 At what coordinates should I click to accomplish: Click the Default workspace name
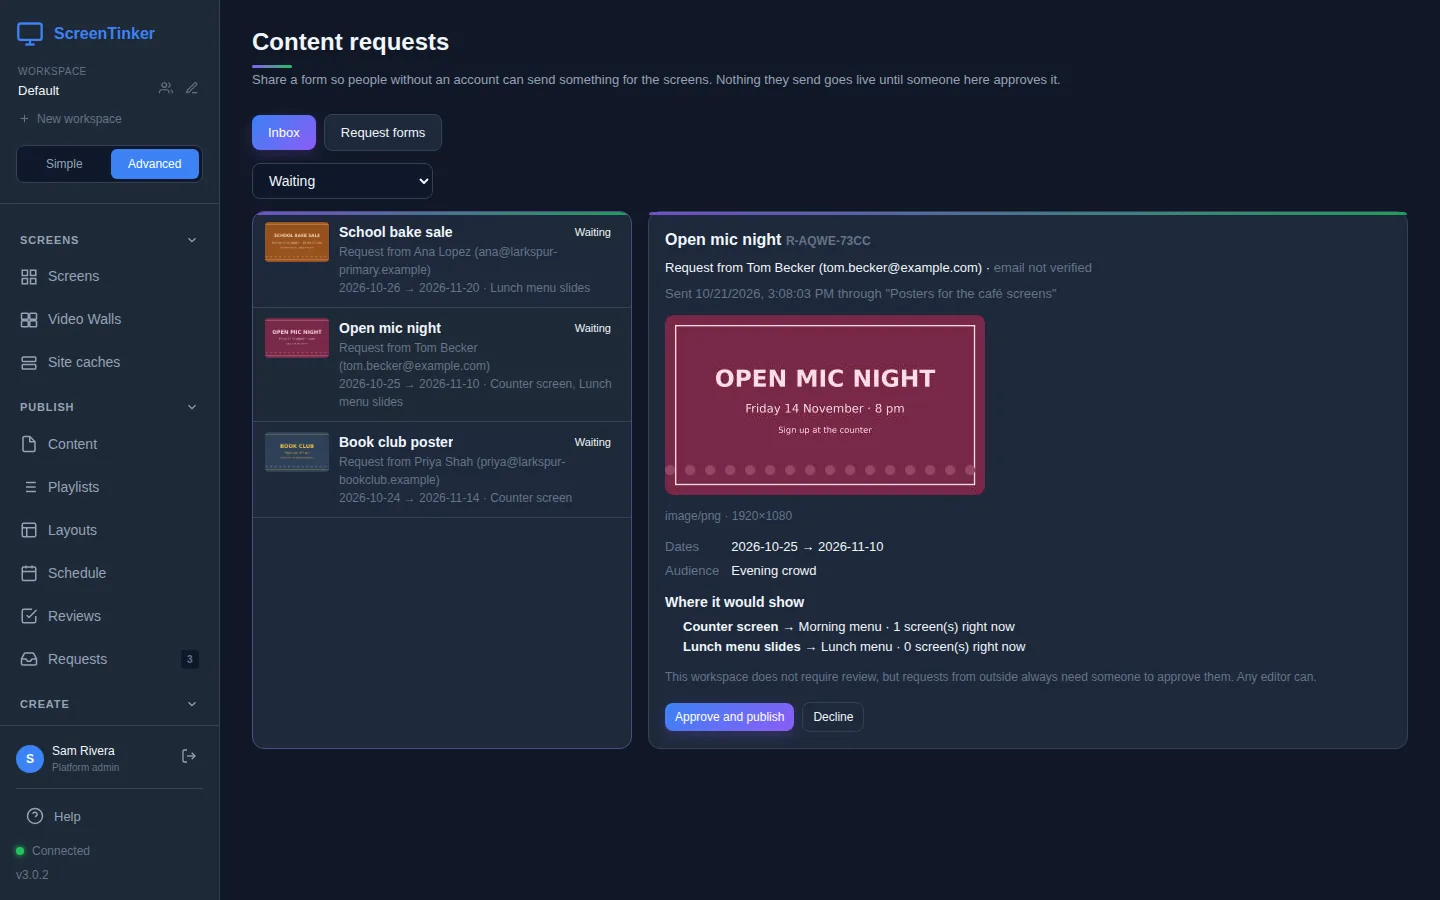(39, 91)
